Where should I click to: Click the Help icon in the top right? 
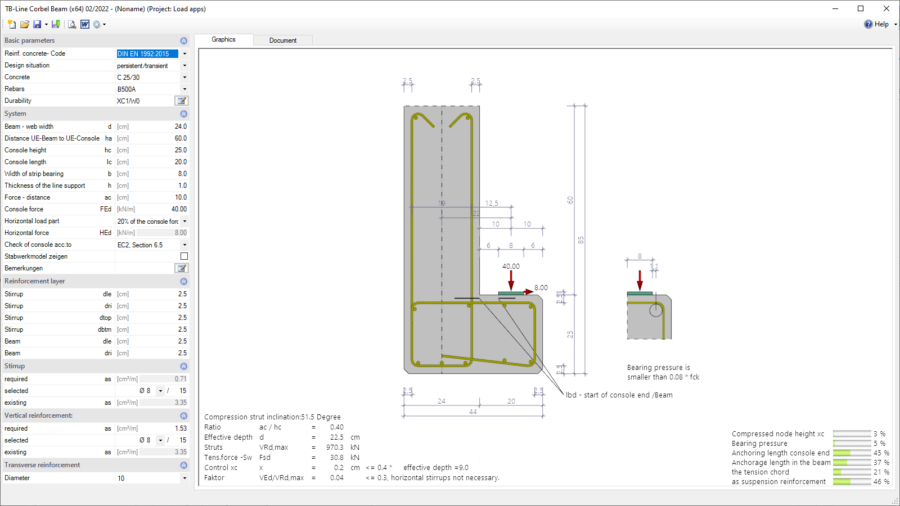tap(869, 24)
